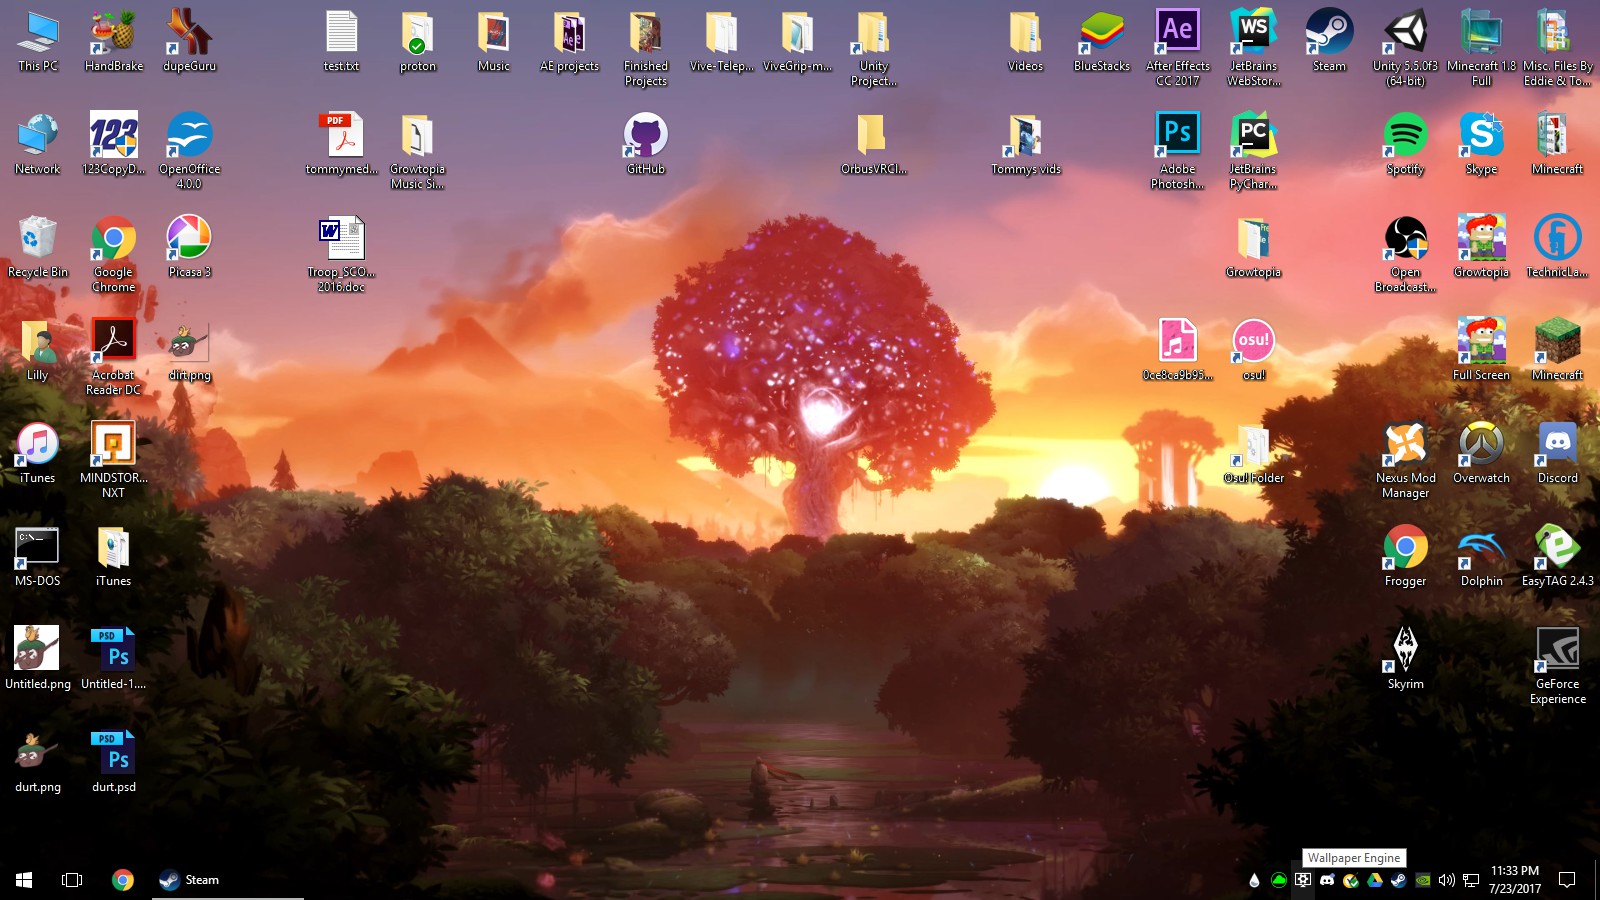Click the Nexus Mod Manager shortcut

pyautogui.click(x=1406, y=460)
